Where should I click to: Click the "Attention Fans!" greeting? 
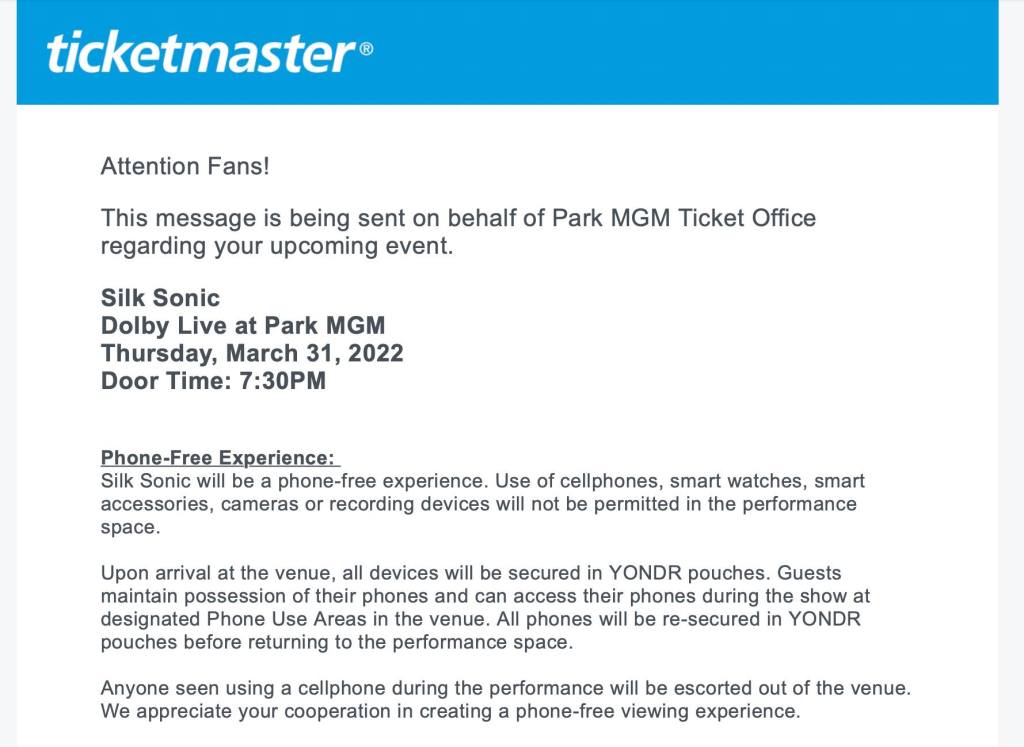(185, 166)
